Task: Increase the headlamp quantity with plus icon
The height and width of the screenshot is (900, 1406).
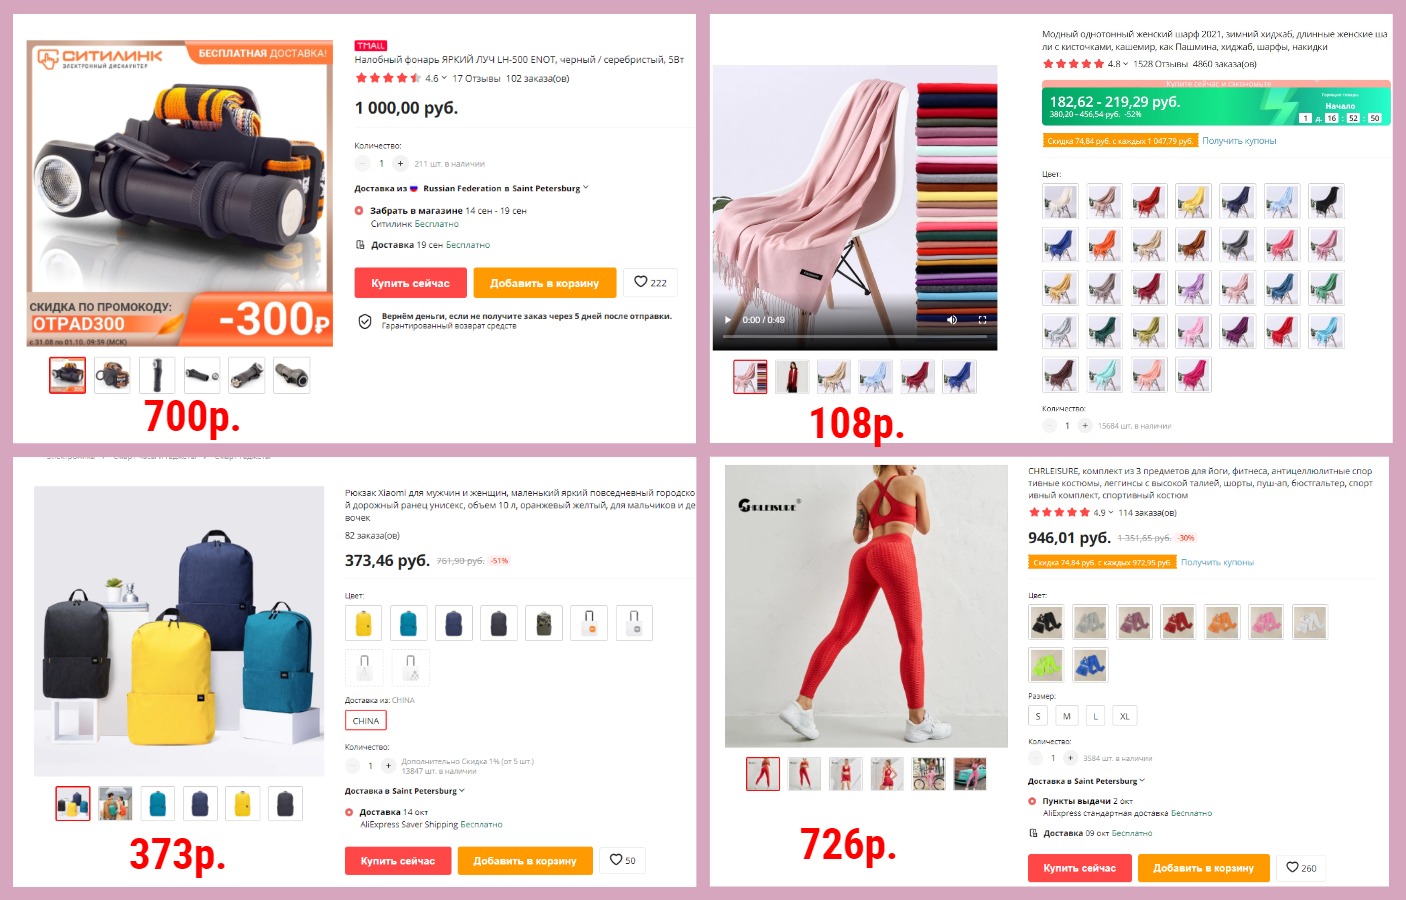Action: [400, 163]
